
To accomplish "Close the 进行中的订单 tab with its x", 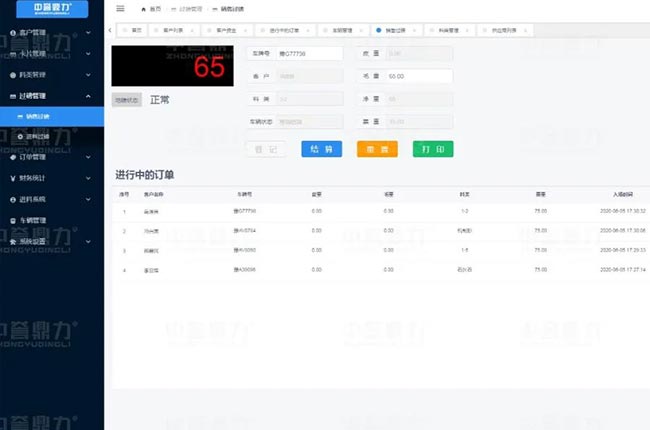I will [x=308, y=31].
